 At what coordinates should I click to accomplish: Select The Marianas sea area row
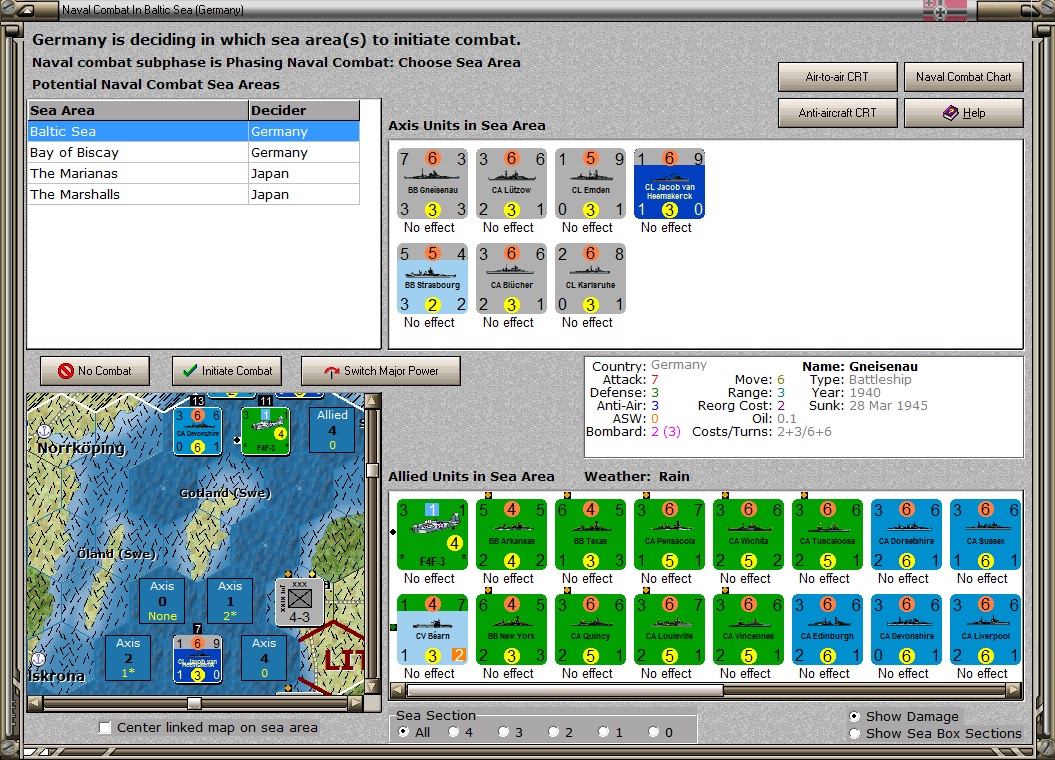(x=194, y=173)
